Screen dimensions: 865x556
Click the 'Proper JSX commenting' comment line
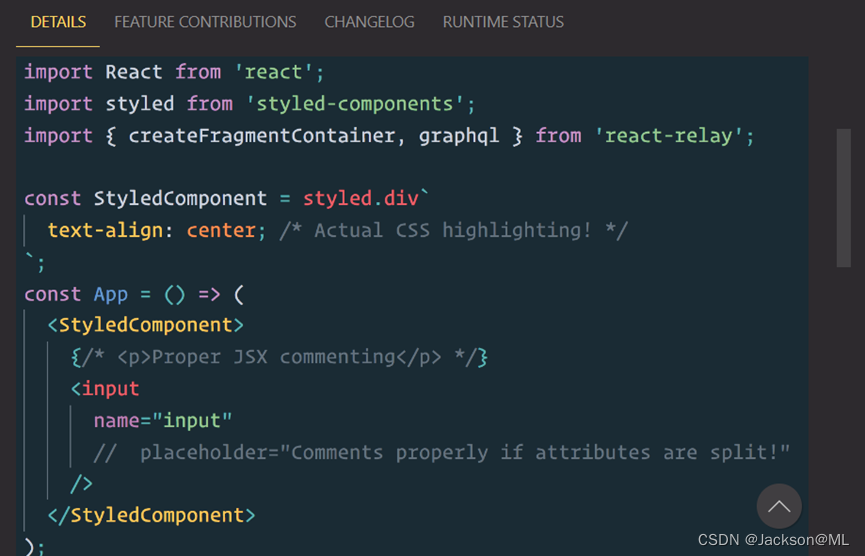coord(279,357)
